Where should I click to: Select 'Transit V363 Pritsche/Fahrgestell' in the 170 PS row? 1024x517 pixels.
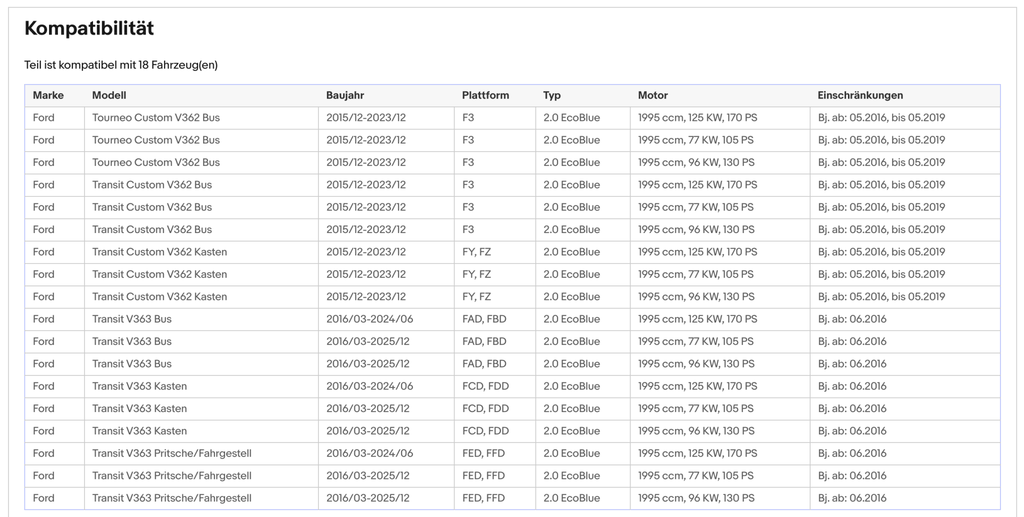coord(172,453)
